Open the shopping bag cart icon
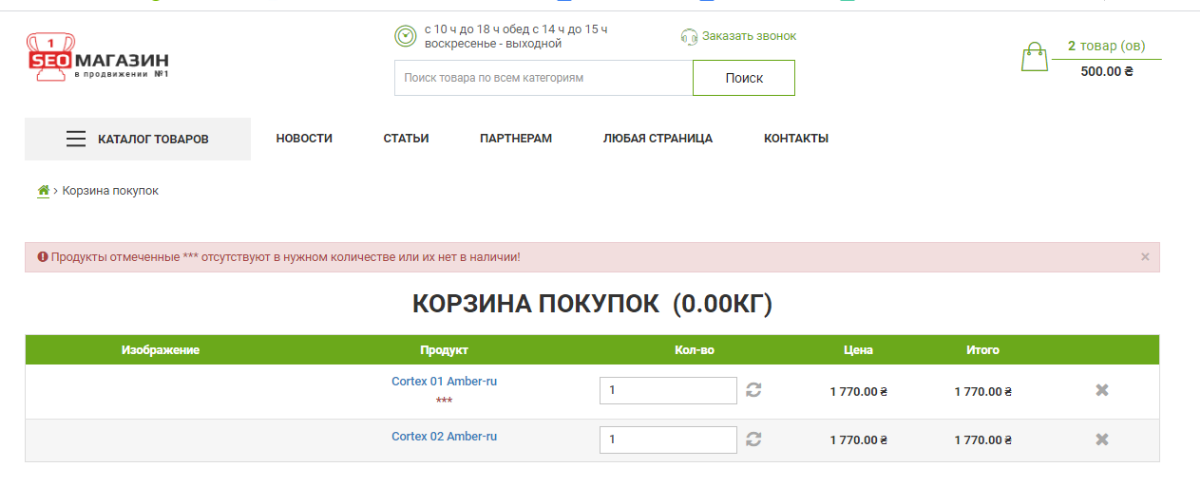Image resolution: width=1200 pixels, height=504 pixels. [x=1034, y=57]
